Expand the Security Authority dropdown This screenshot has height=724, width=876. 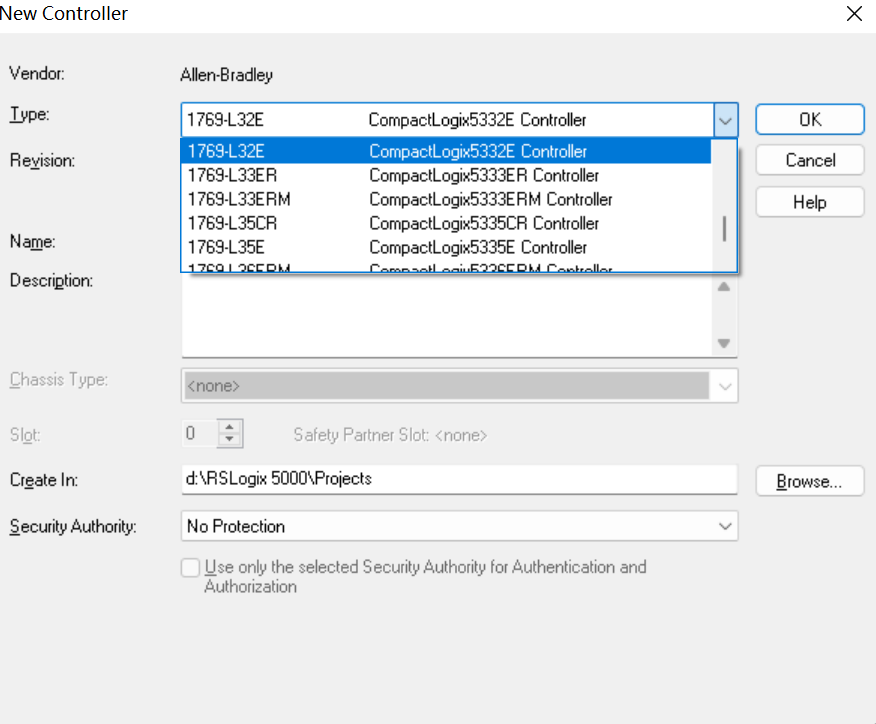point(725,526)
